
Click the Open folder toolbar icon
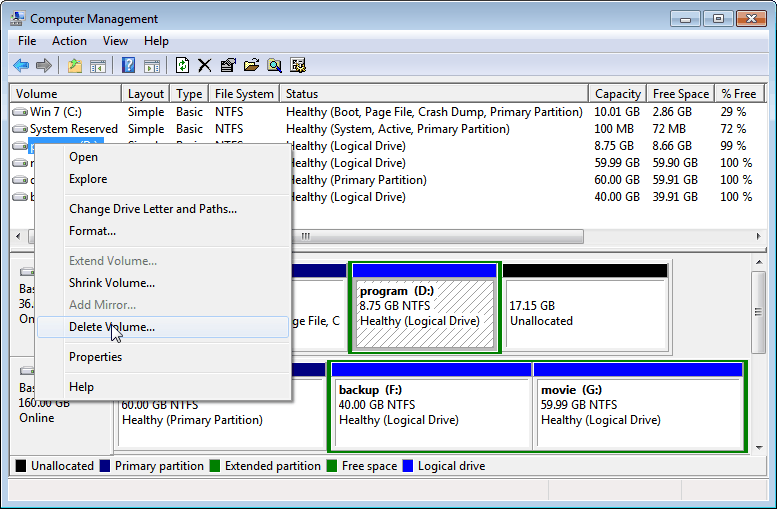[251, 65]
